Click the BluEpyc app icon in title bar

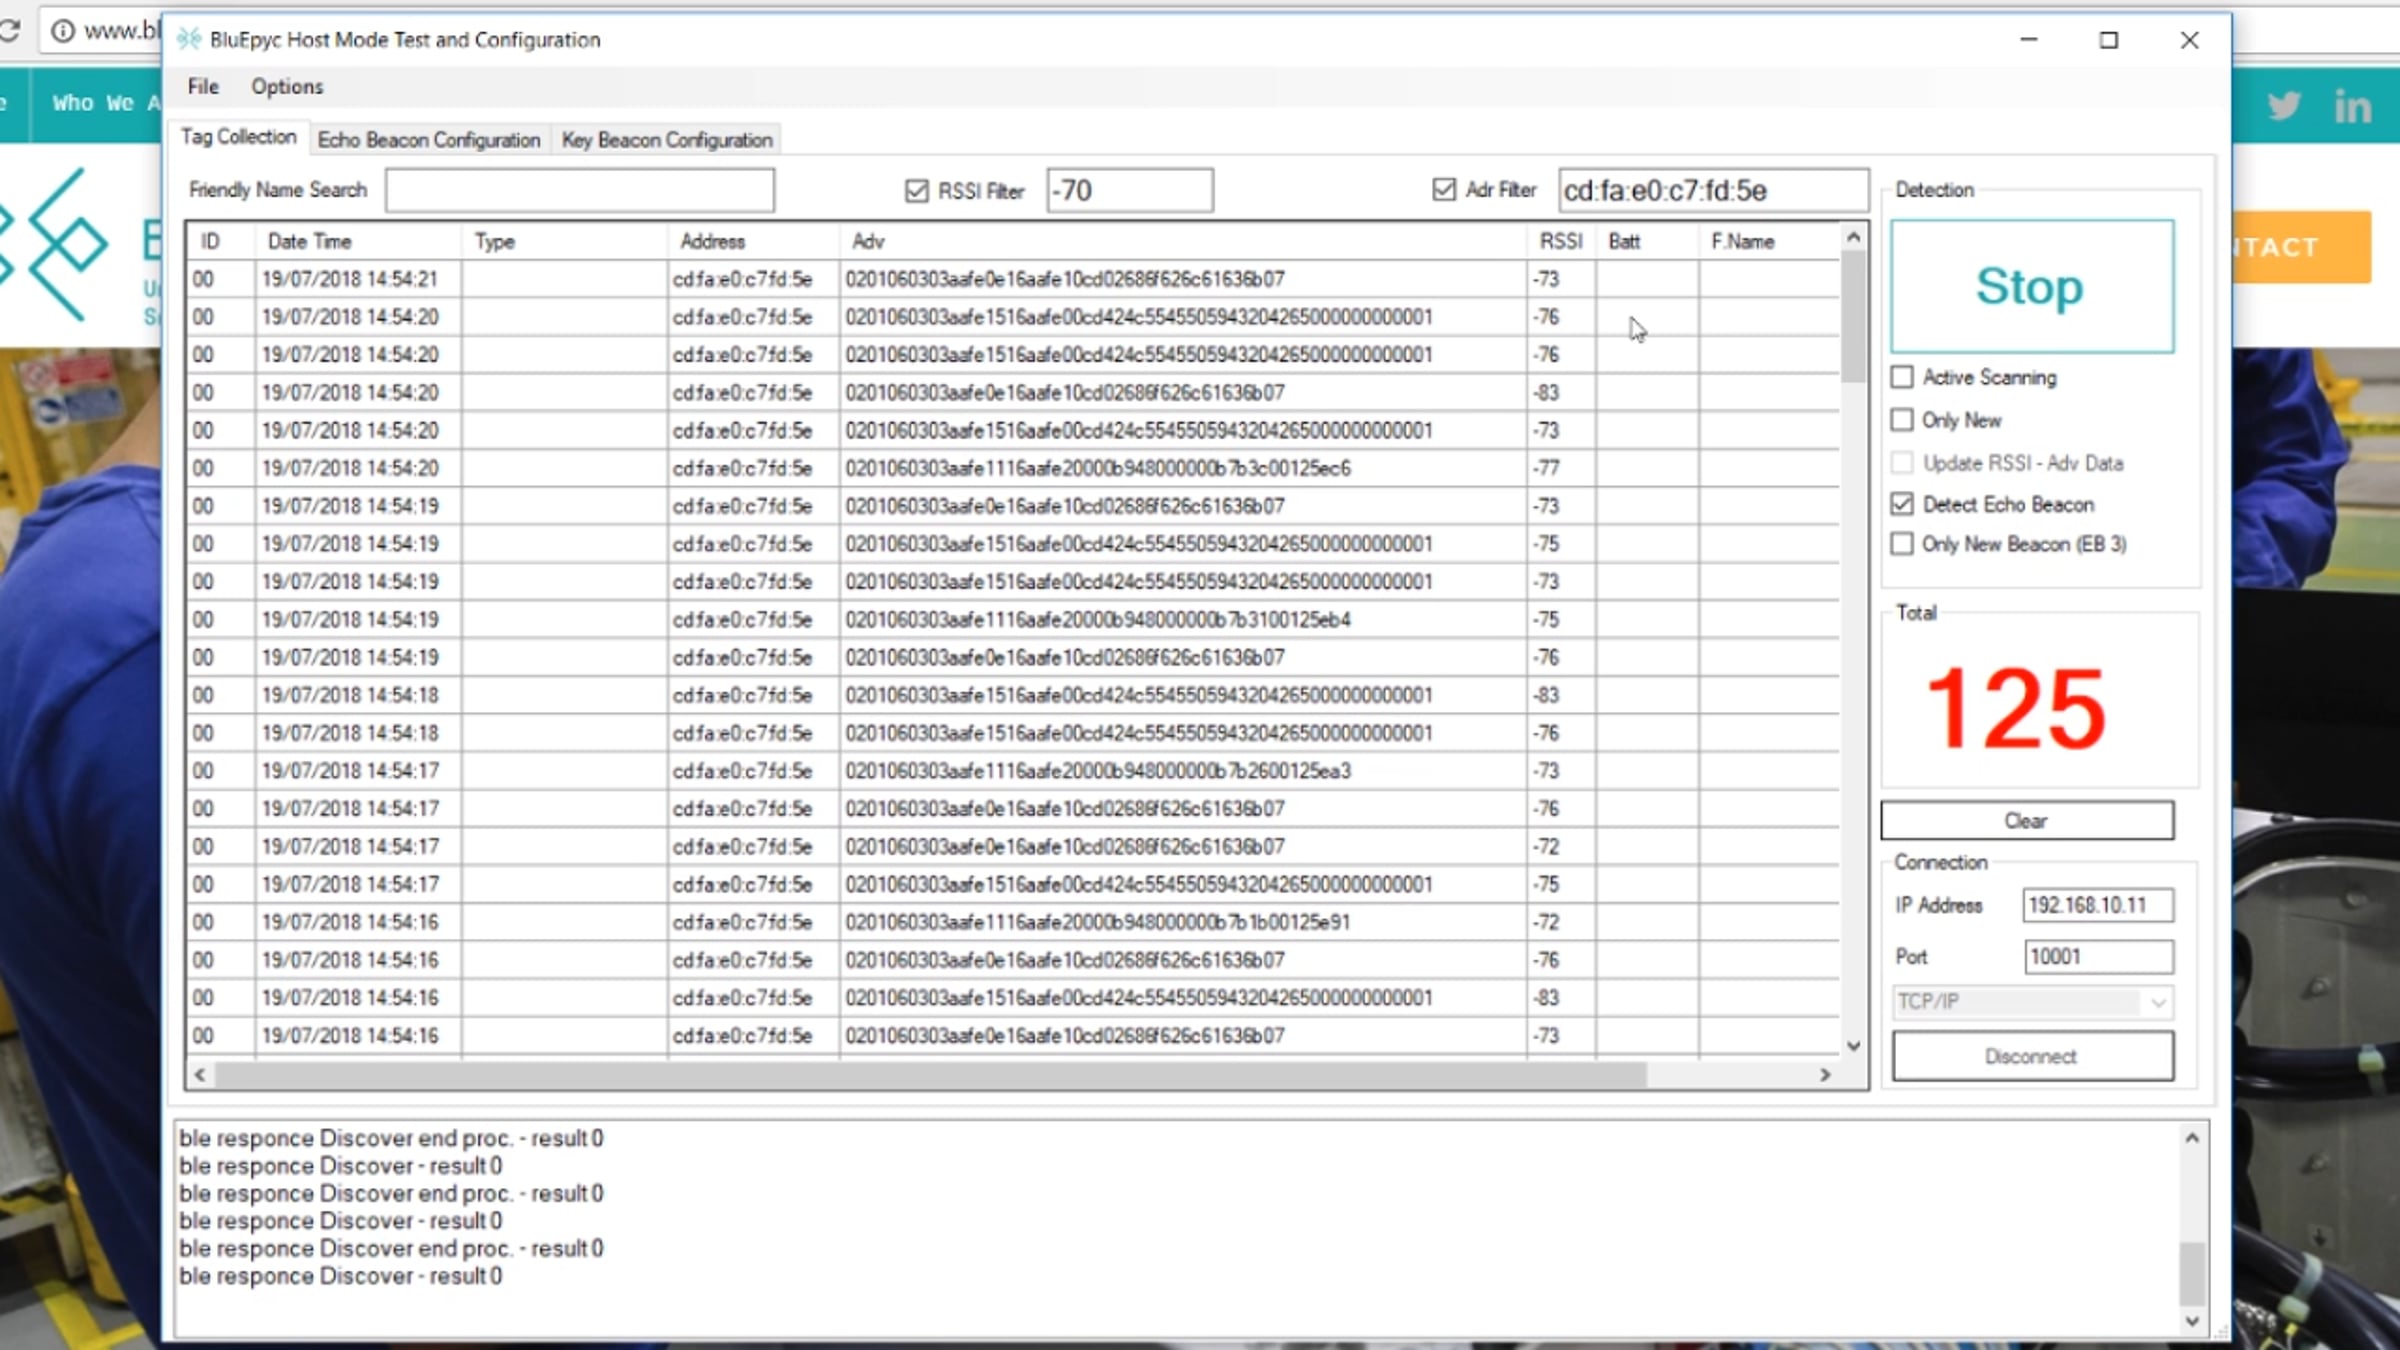click(x=188, y=39)
